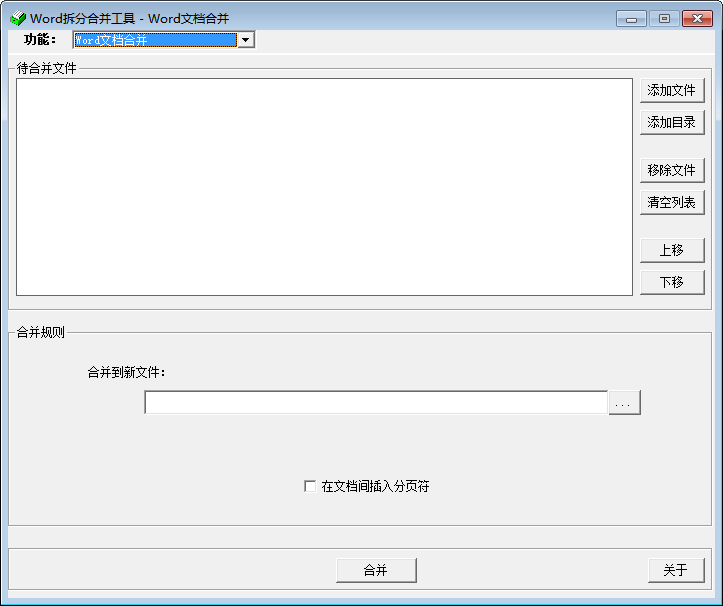Click 移除文件 to remove selected file
The width and height of the screenshot is (723, 606).
pyautogui.click(x=672, y=170)
